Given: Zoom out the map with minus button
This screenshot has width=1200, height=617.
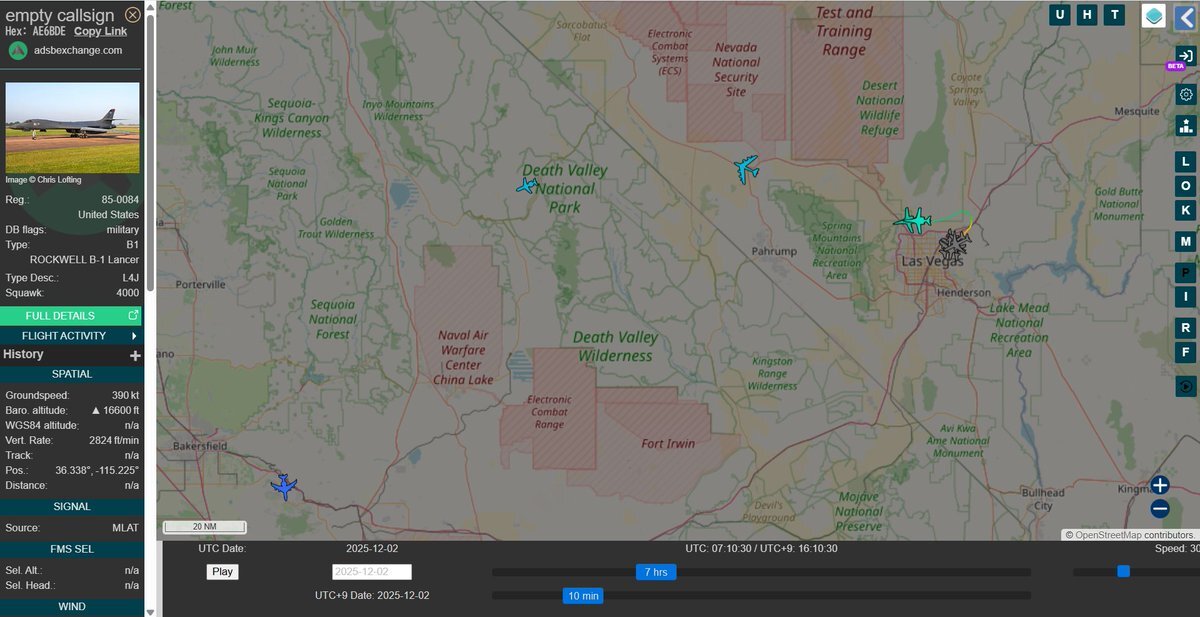Looking at the screenshot, I should 1160,508.
